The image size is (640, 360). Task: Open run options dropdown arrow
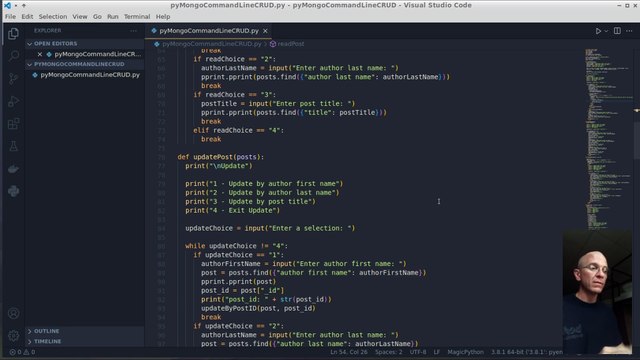coord(606,31)
